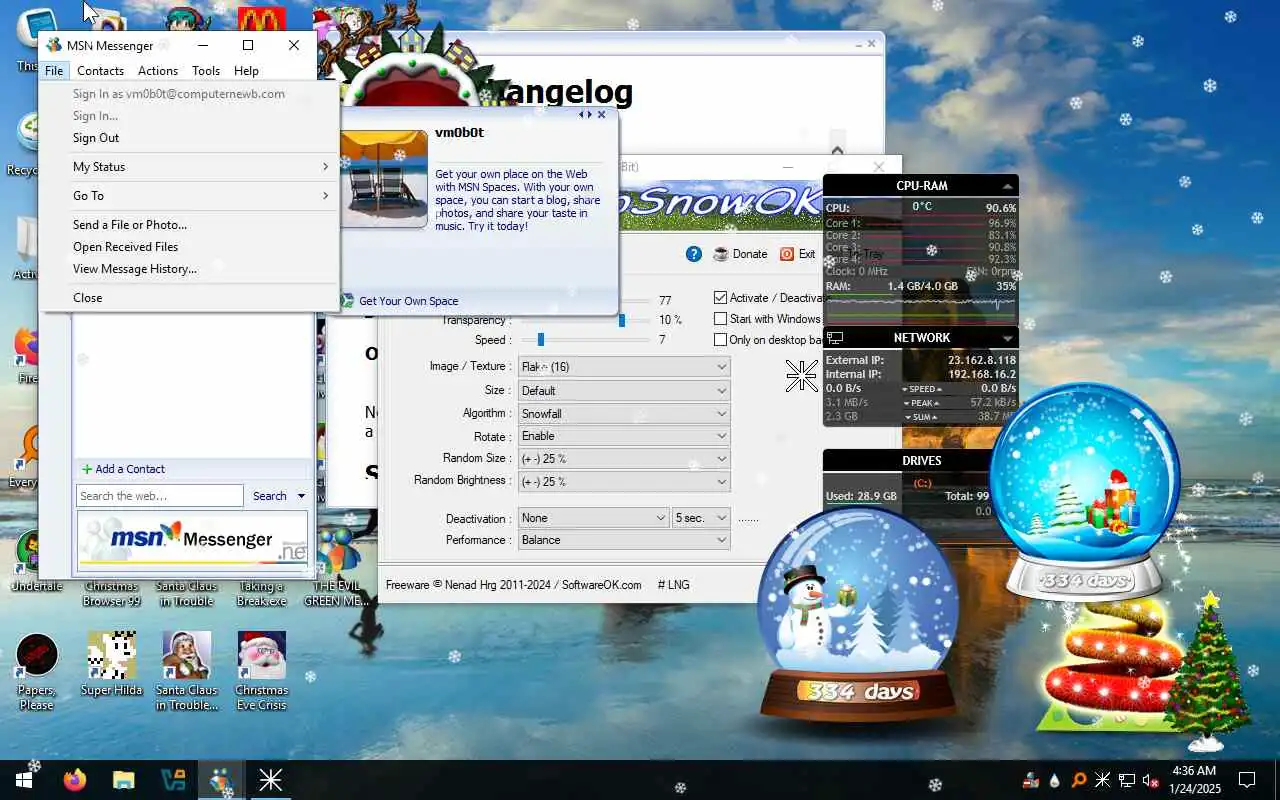This screenshot has height=800, width=1280.
Task: Open File Explorer from the taskbar
Action: (x=123, y=779)
